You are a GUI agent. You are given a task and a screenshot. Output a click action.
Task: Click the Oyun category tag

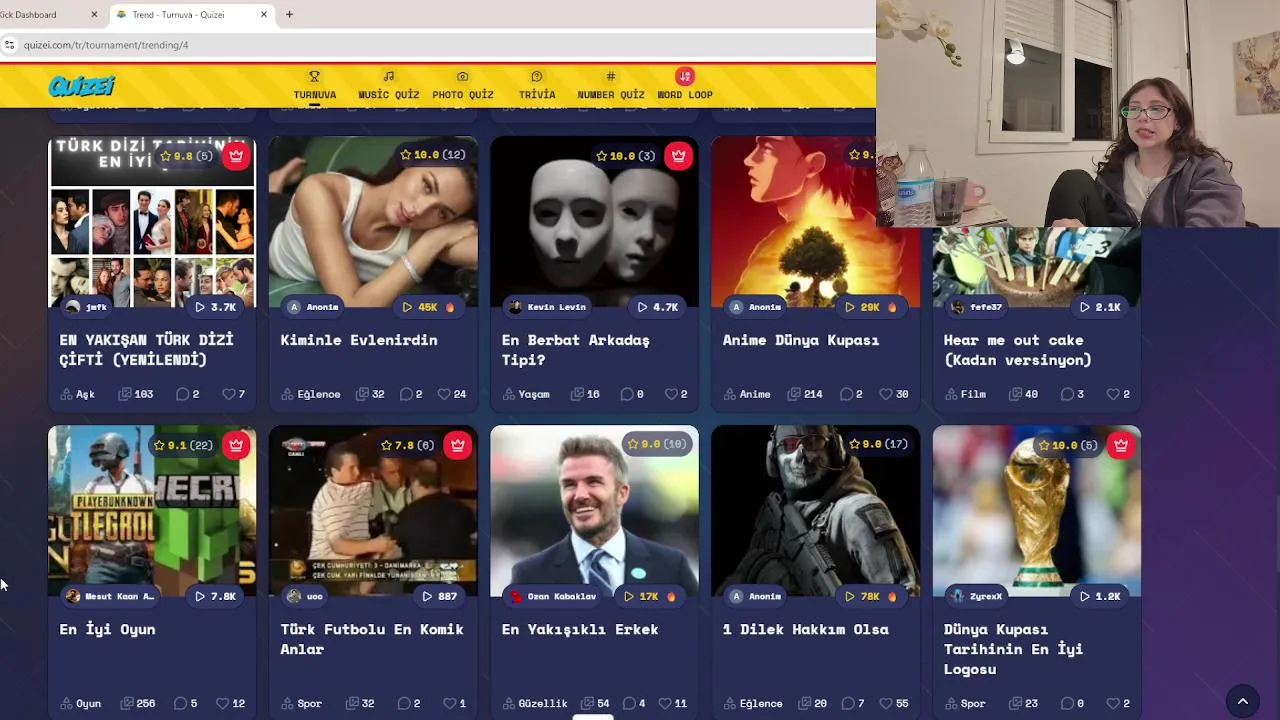click(x=81, y=703)
